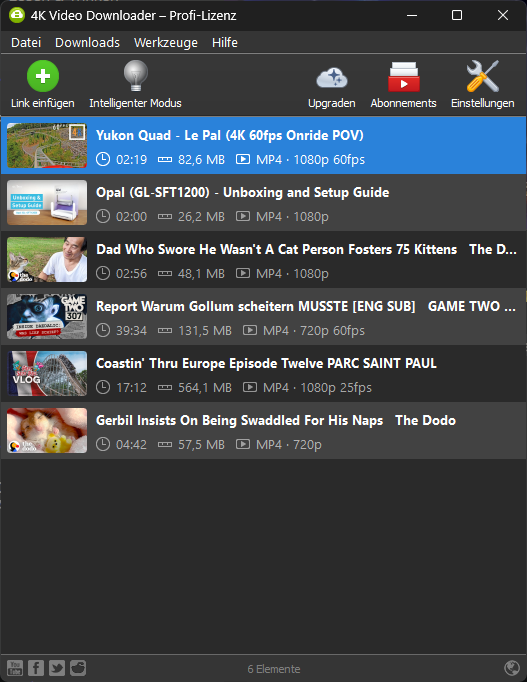This screenshot has width=527, height=682.
Task: Click the 57,5 MB file size
Action: [201, 445]
